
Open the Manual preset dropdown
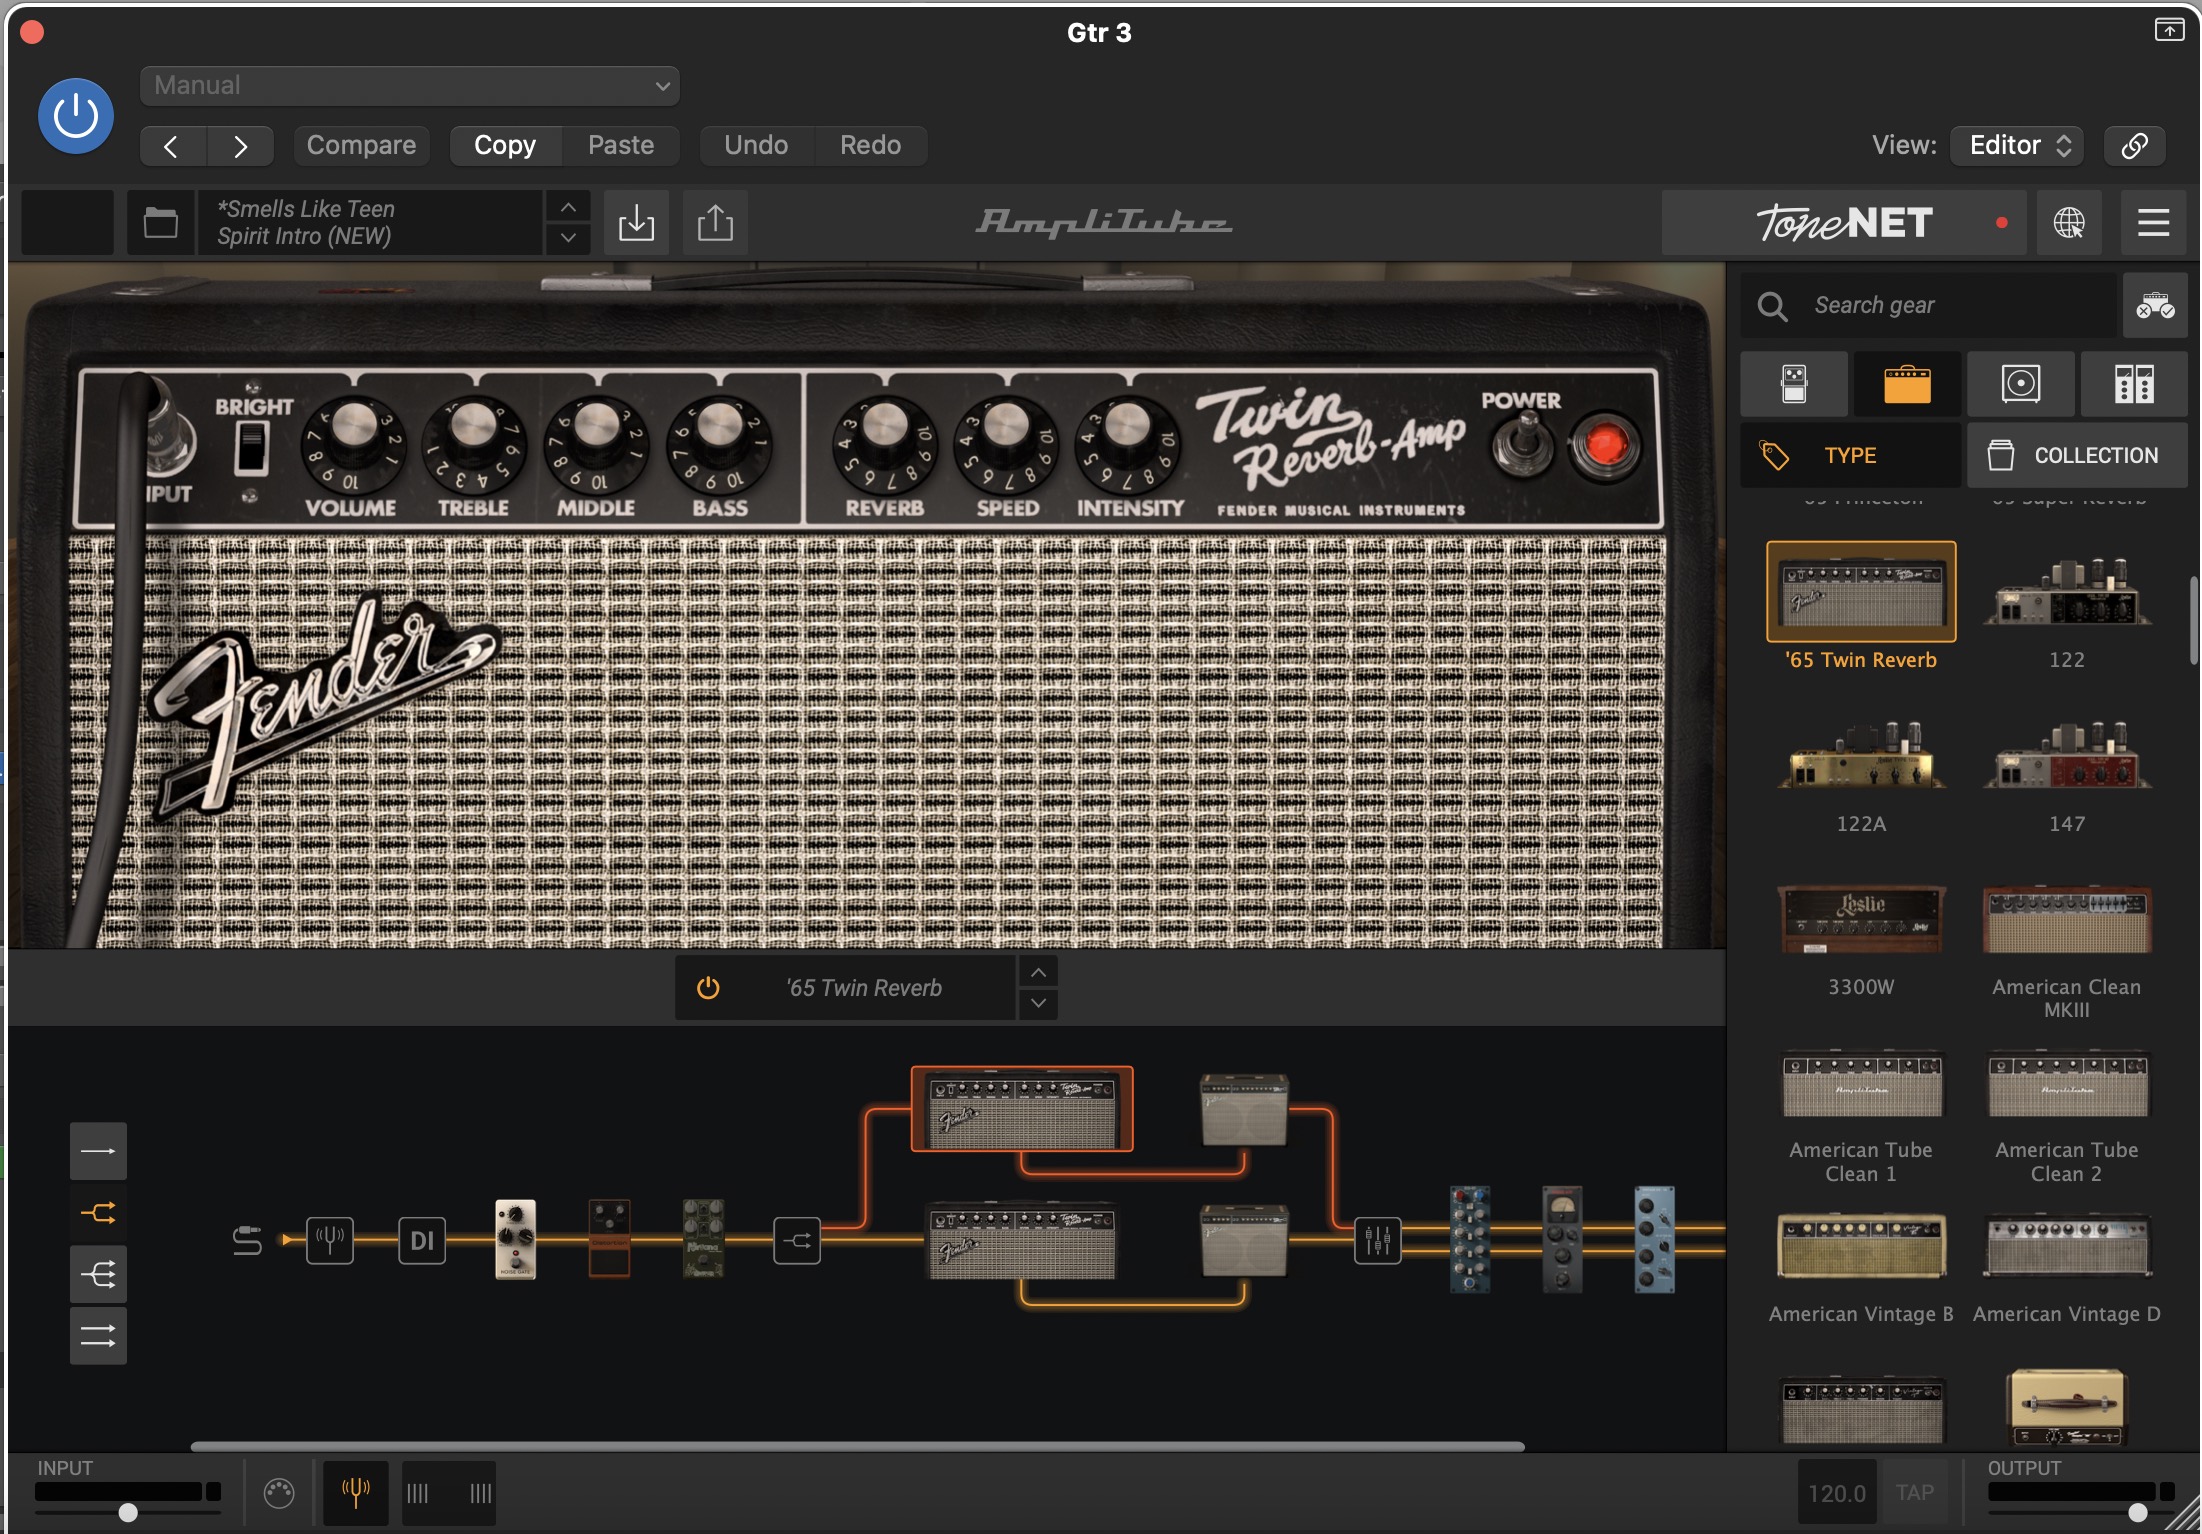[410, 86]
